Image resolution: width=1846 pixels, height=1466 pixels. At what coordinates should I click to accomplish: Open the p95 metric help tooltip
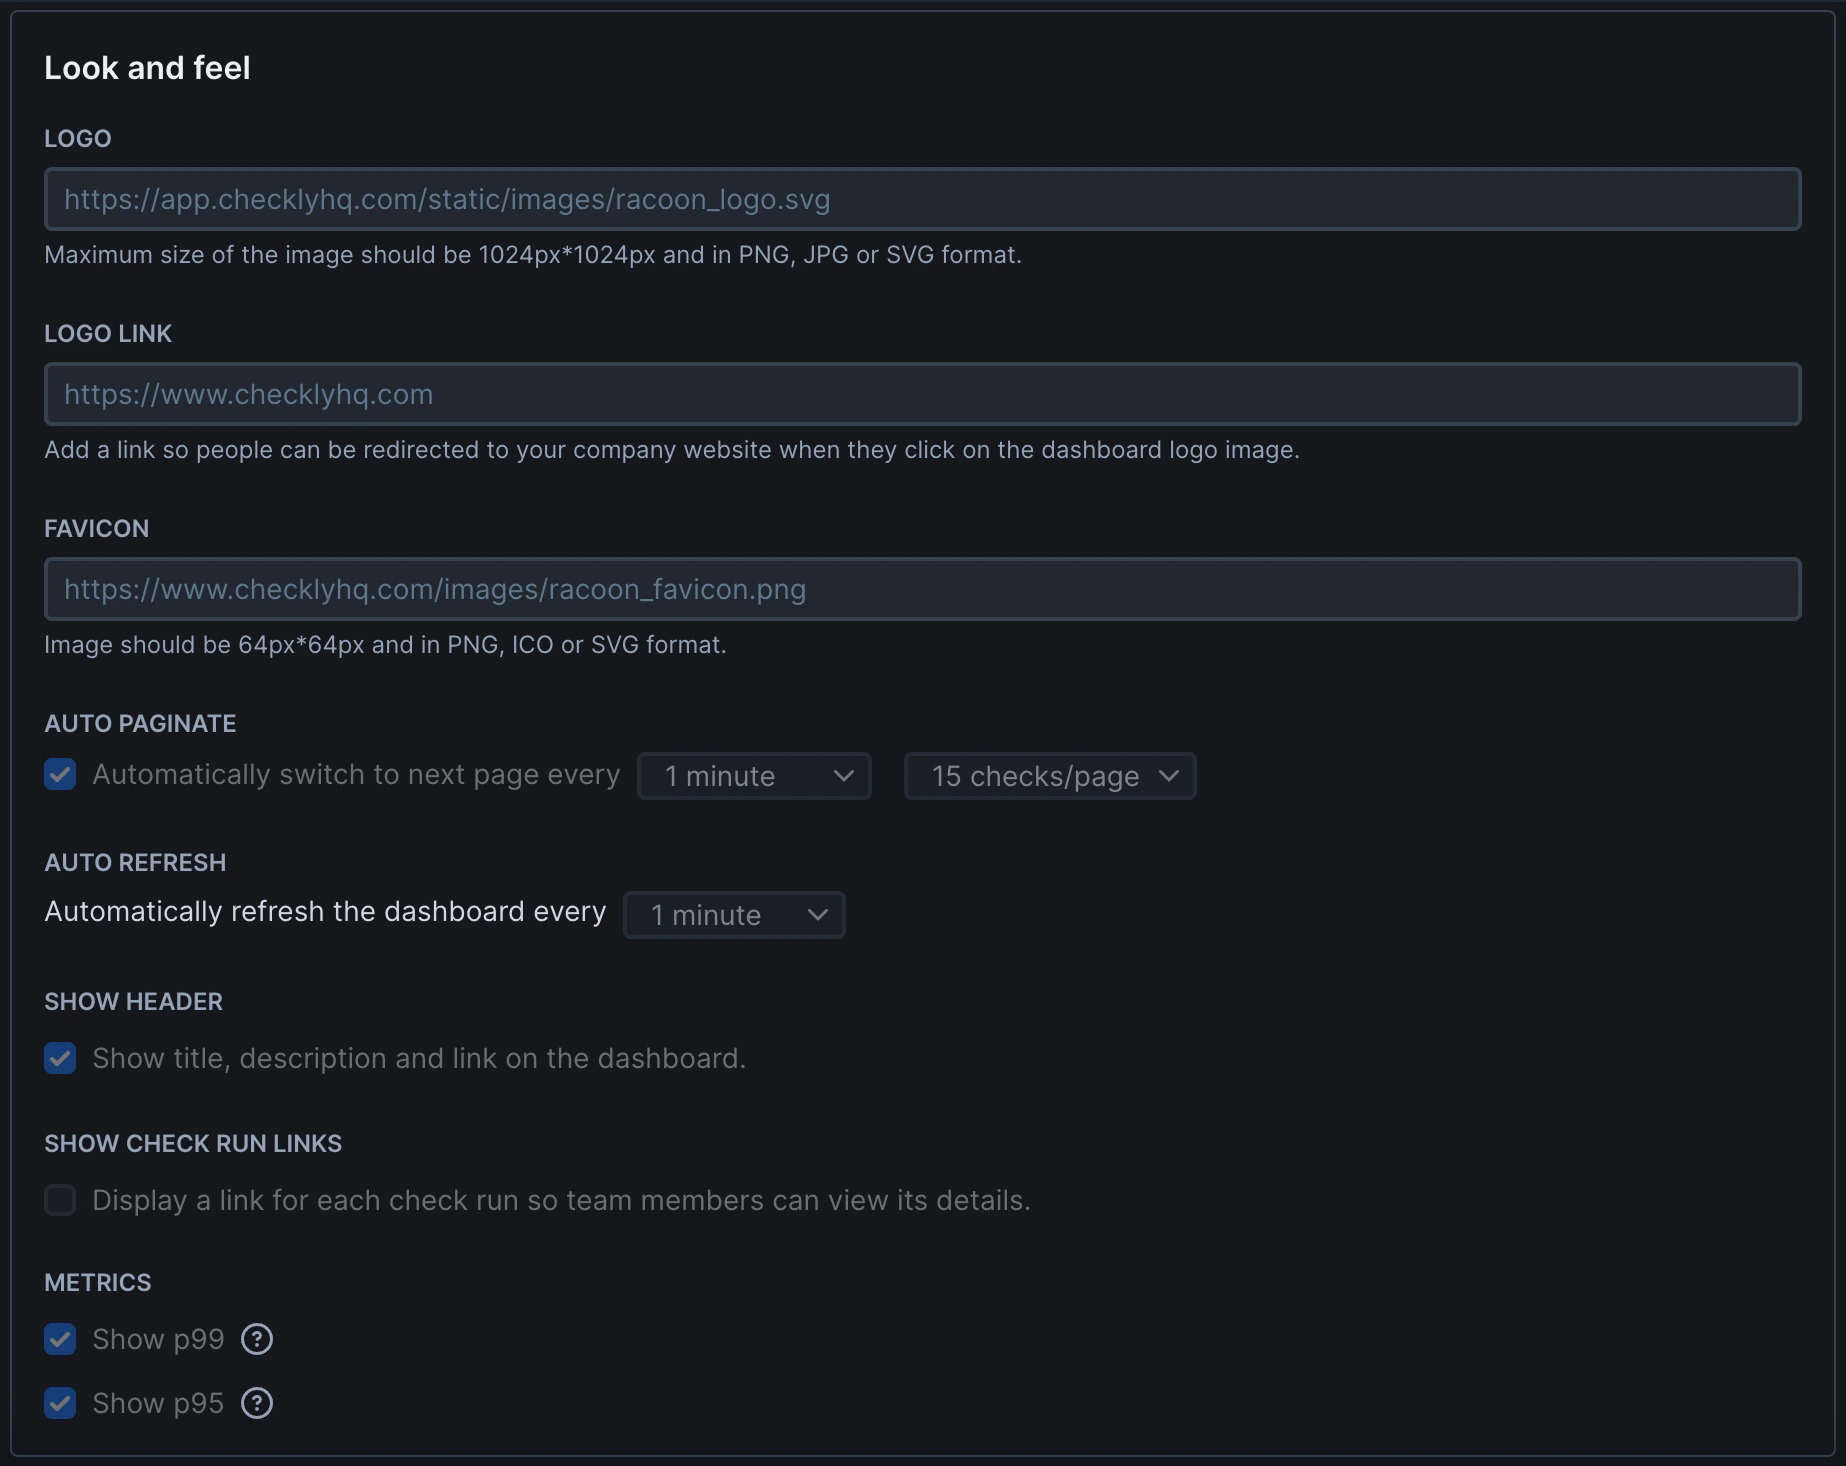click(256, 1403)
